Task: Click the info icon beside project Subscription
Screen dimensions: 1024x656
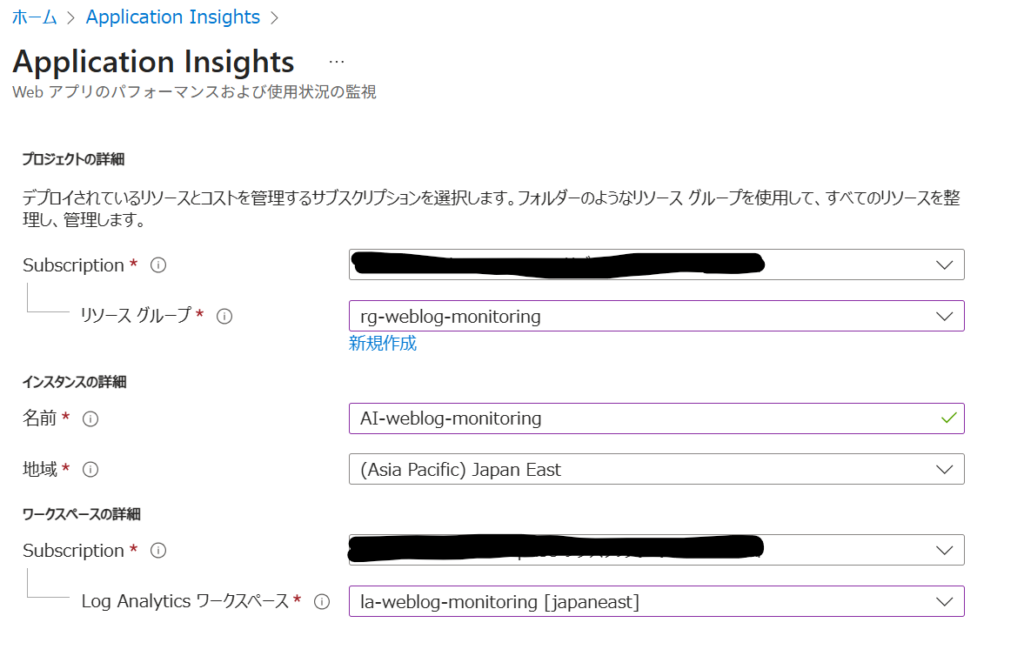Action: pyautogui.click(x=158, y=266)
